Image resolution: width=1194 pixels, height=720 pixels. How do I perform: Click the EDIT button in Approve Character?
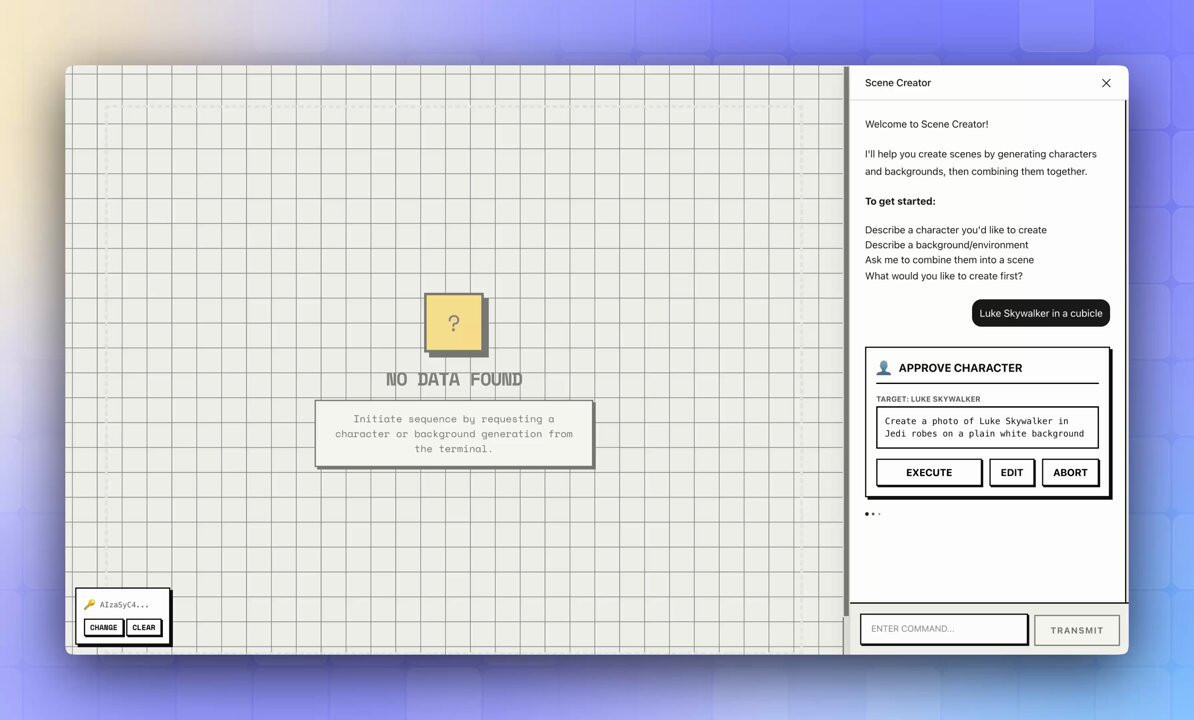point(1012,473)
